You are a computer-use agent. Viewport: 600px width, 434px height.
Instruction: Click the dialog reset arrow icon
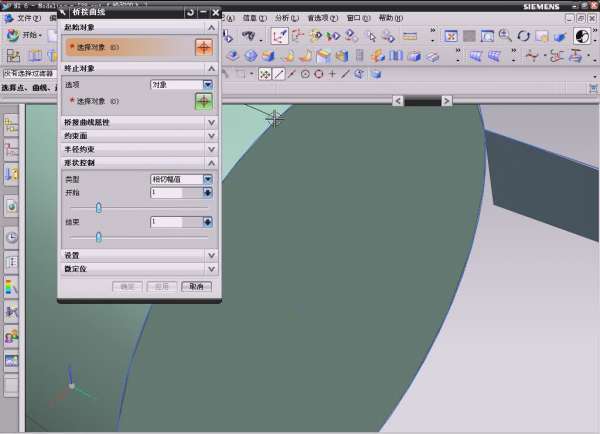click(191, 12)
